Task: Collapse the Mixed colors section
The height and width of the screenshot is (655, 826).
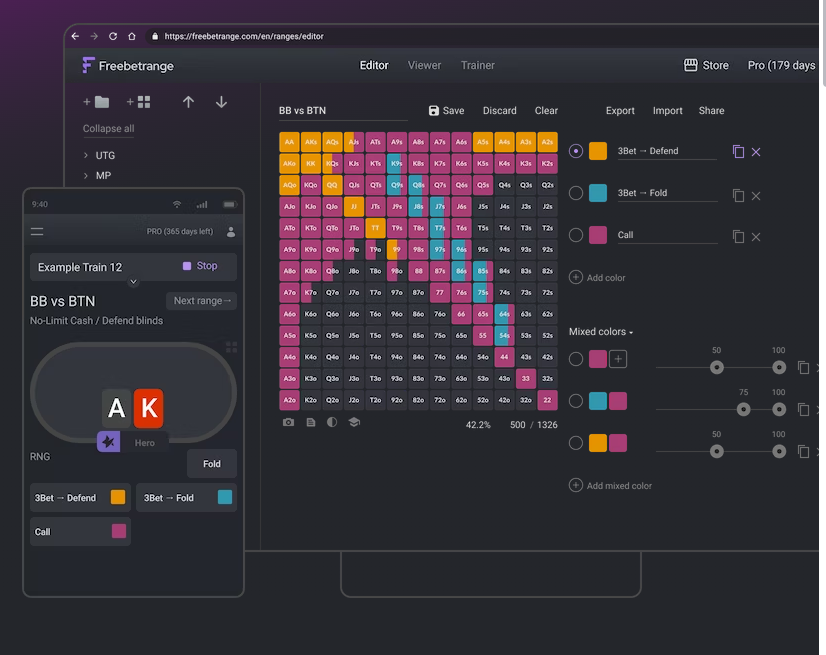Action: click(x=601, y=332)
